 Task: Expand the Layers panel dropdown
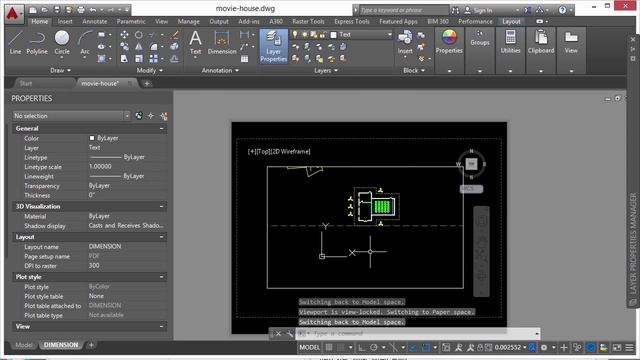pos(326,70)
